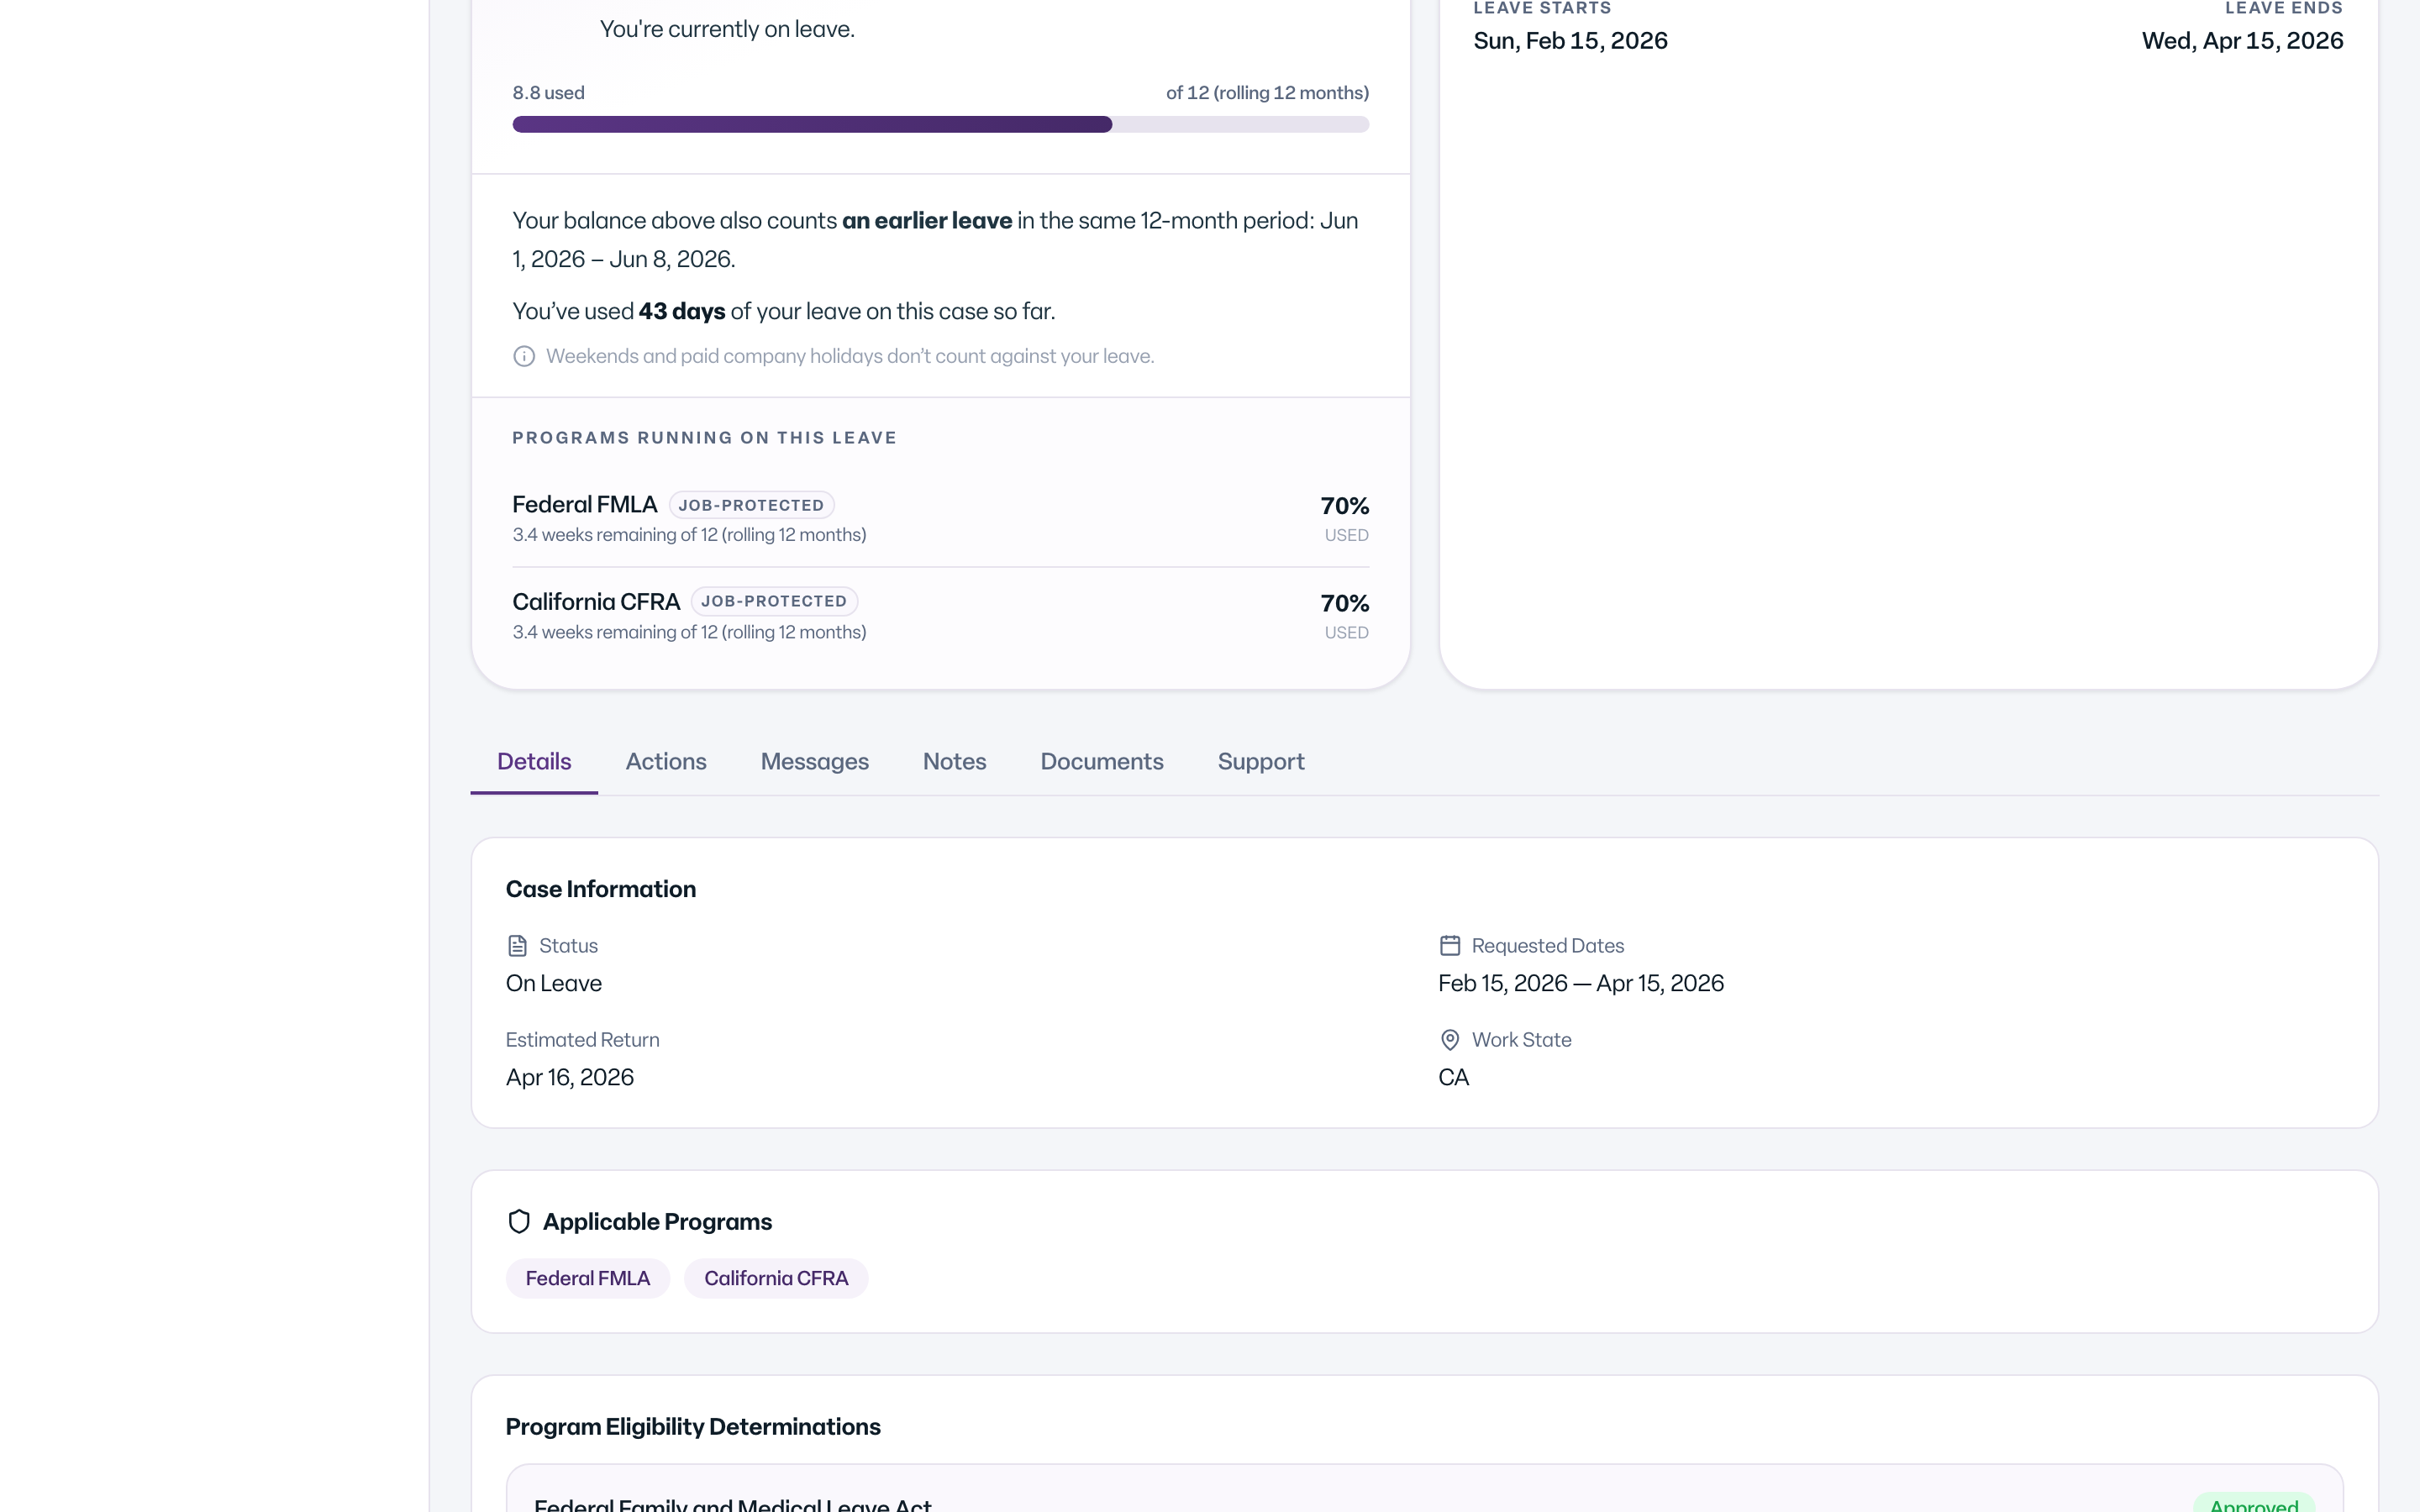Click 'You're currently on leave.' text
This screenshot has height=1512, width=2420.
[727, 30]
